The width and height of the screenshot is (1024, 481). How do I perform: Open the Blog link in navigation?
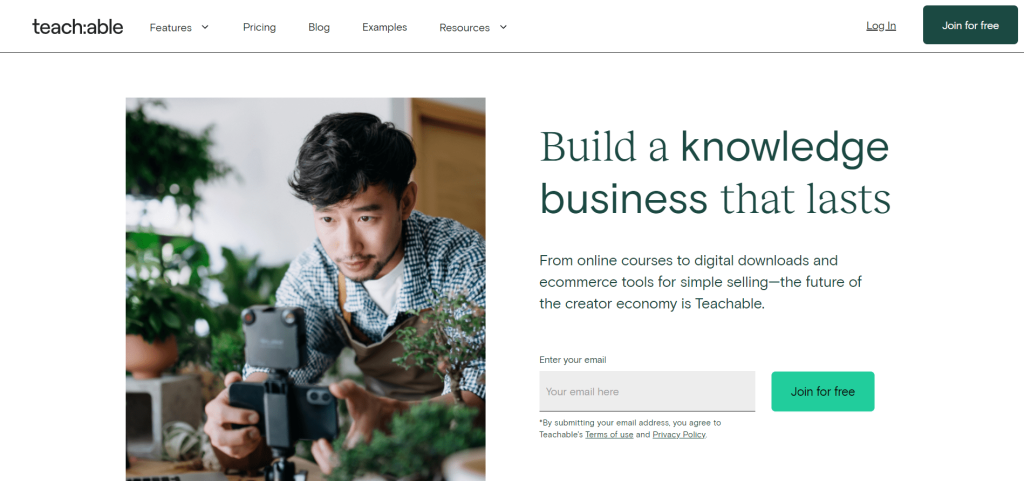[319, 27]
